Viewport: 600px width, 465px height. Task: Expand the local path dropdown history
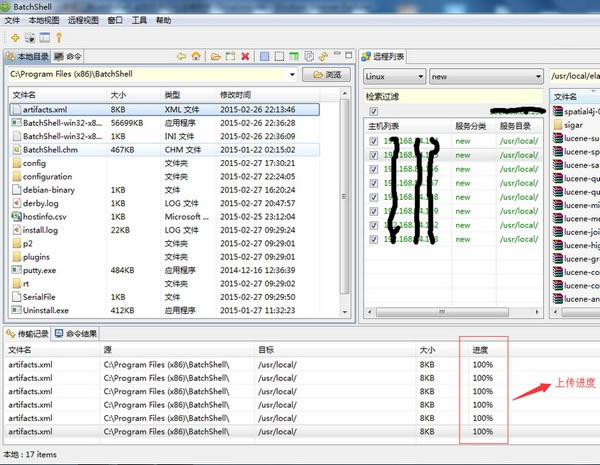[291, 75]
